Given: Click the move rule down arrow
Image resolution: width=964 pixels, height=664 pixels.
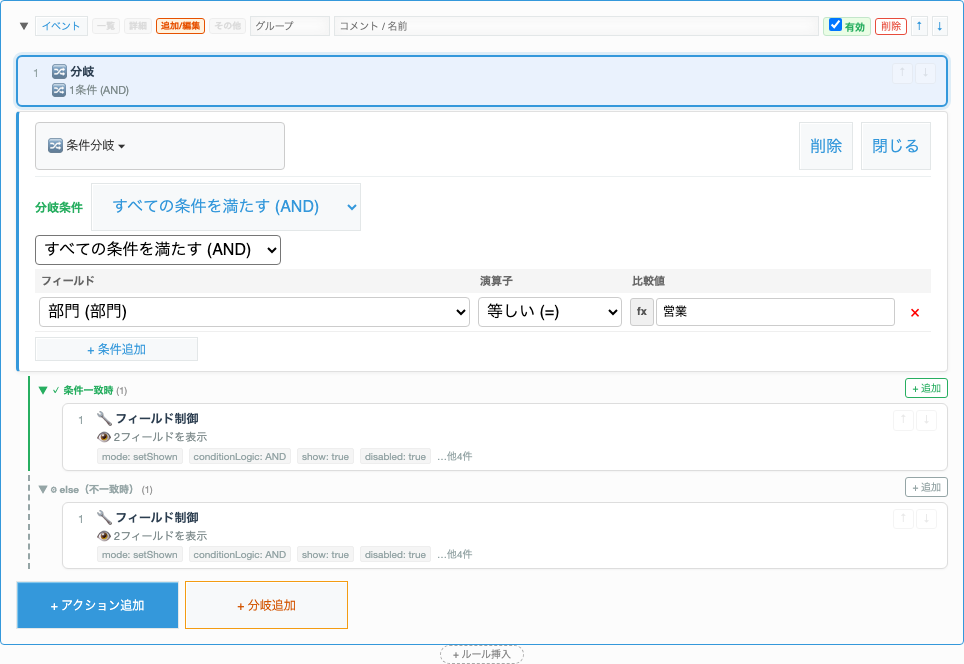Looking at the screenshot, I should point(939,26).
